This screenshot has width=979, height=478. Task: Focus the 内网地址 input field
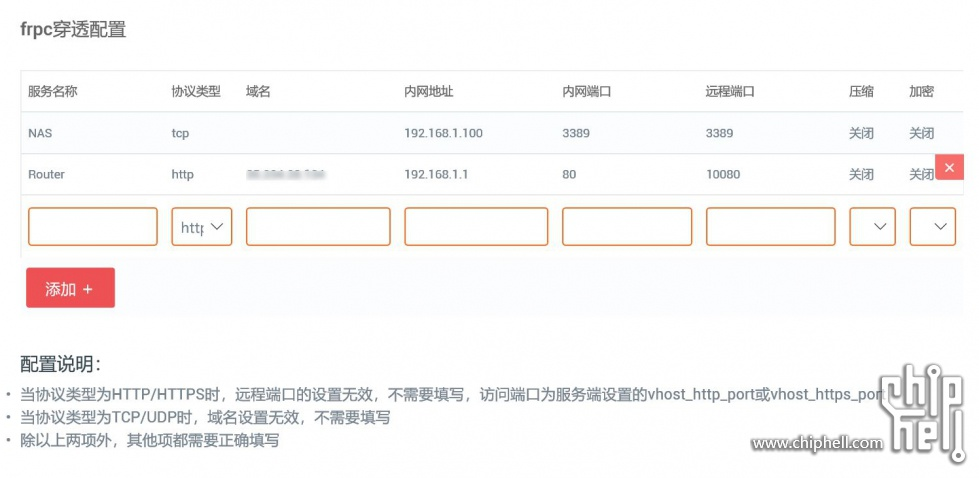pos(476,227)
